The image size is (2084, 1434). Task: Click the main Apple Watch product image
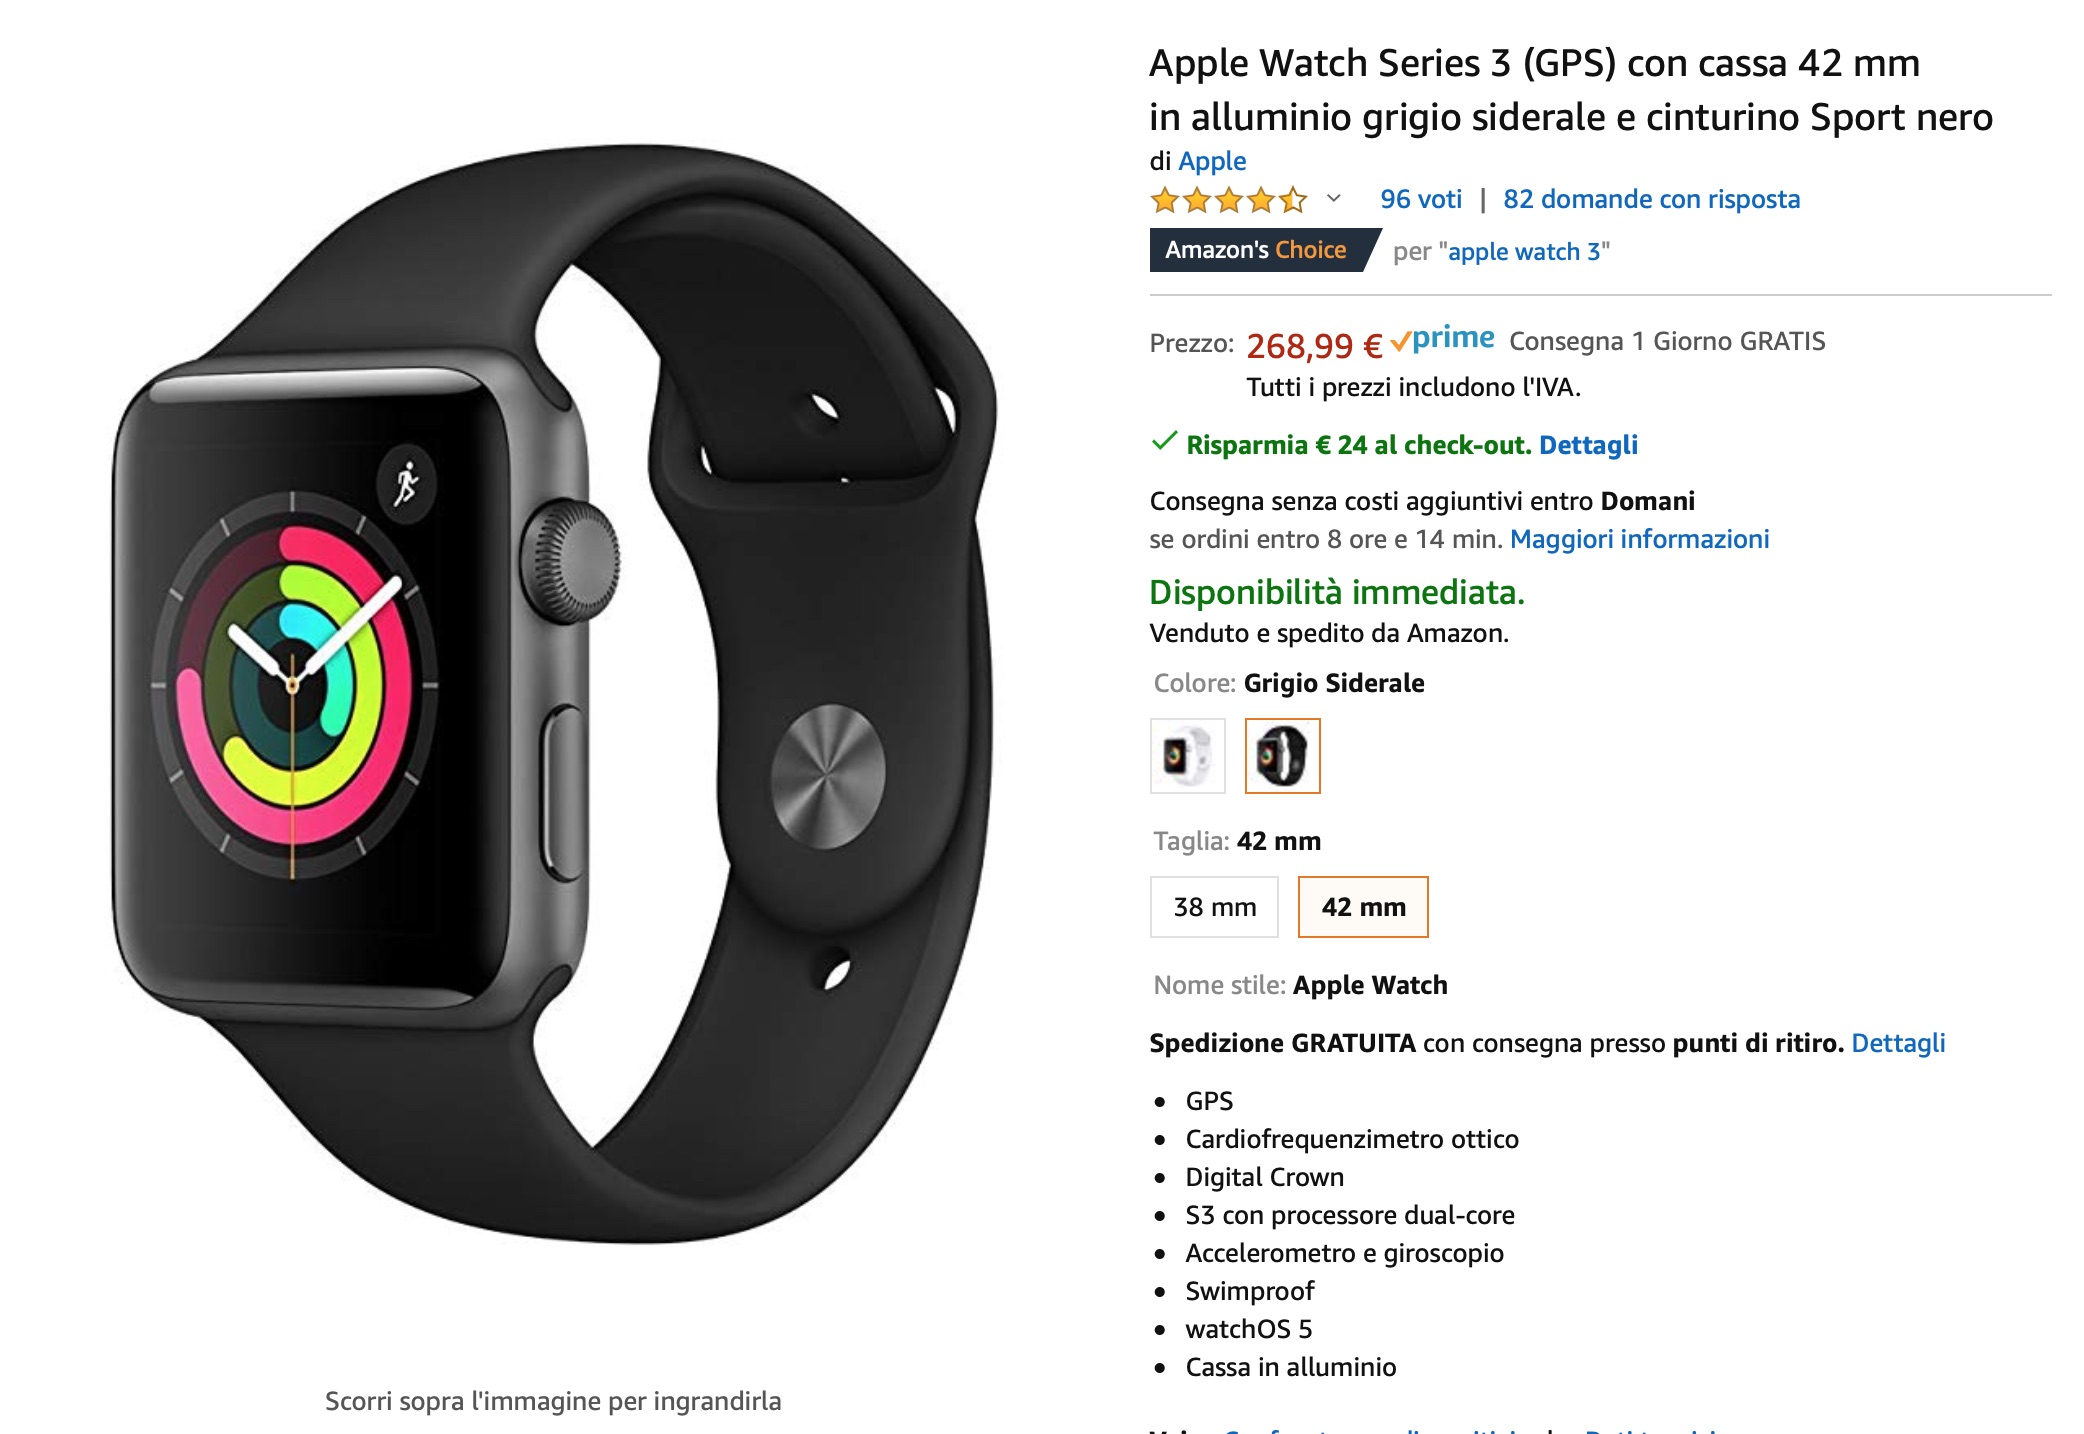(553, 694)
